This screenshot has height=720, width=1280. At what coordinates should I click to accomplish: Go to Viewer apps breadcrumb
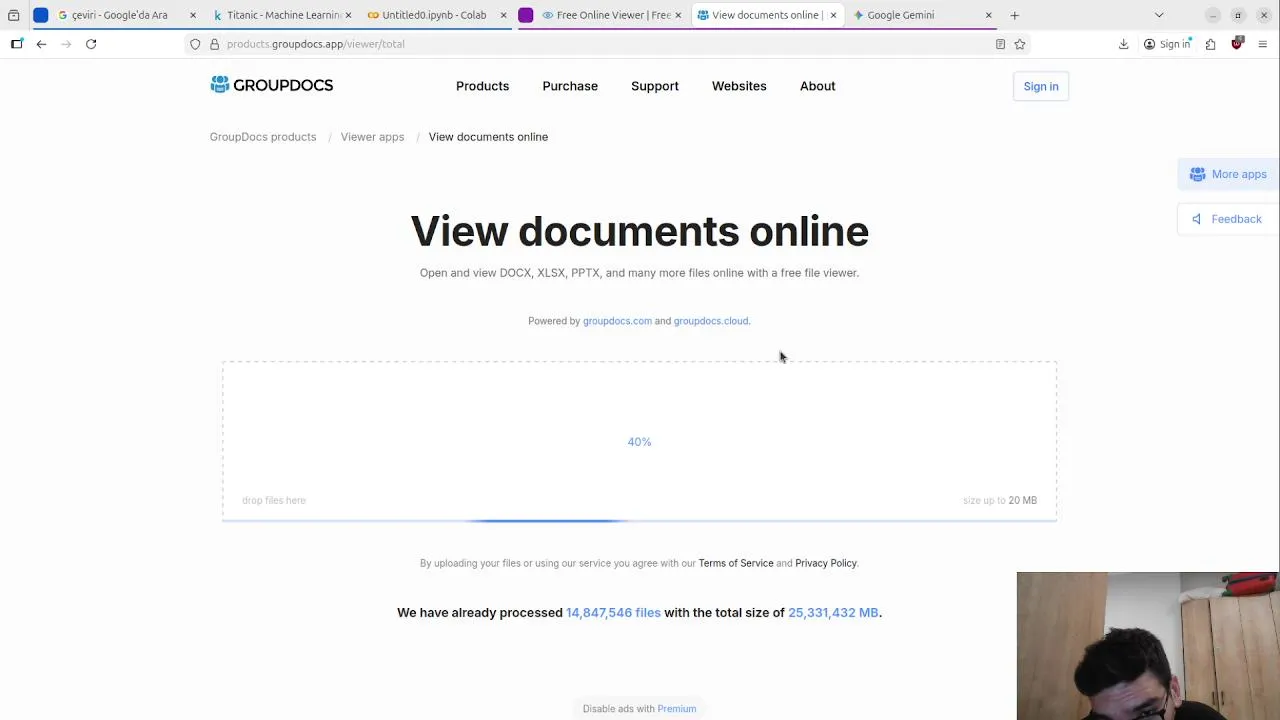(x=372, y=137)
